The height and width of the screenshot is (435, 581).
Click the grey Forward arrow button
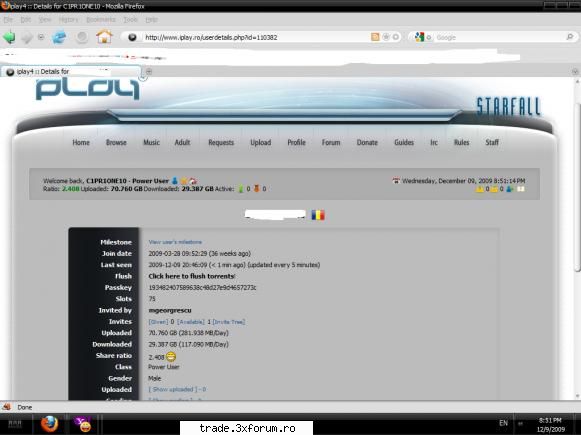(x=27, y=37)
